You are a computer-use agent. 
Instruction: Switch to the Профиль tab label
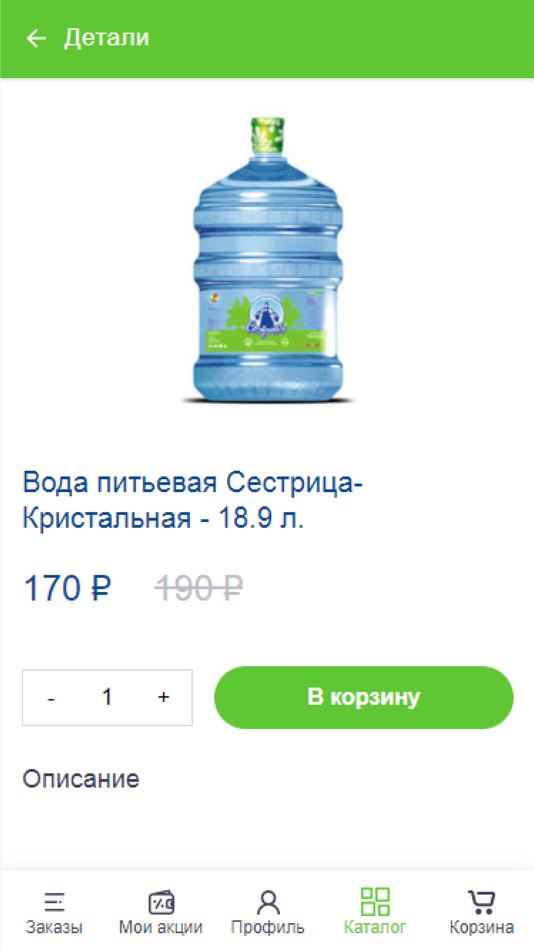pos(268,928)
